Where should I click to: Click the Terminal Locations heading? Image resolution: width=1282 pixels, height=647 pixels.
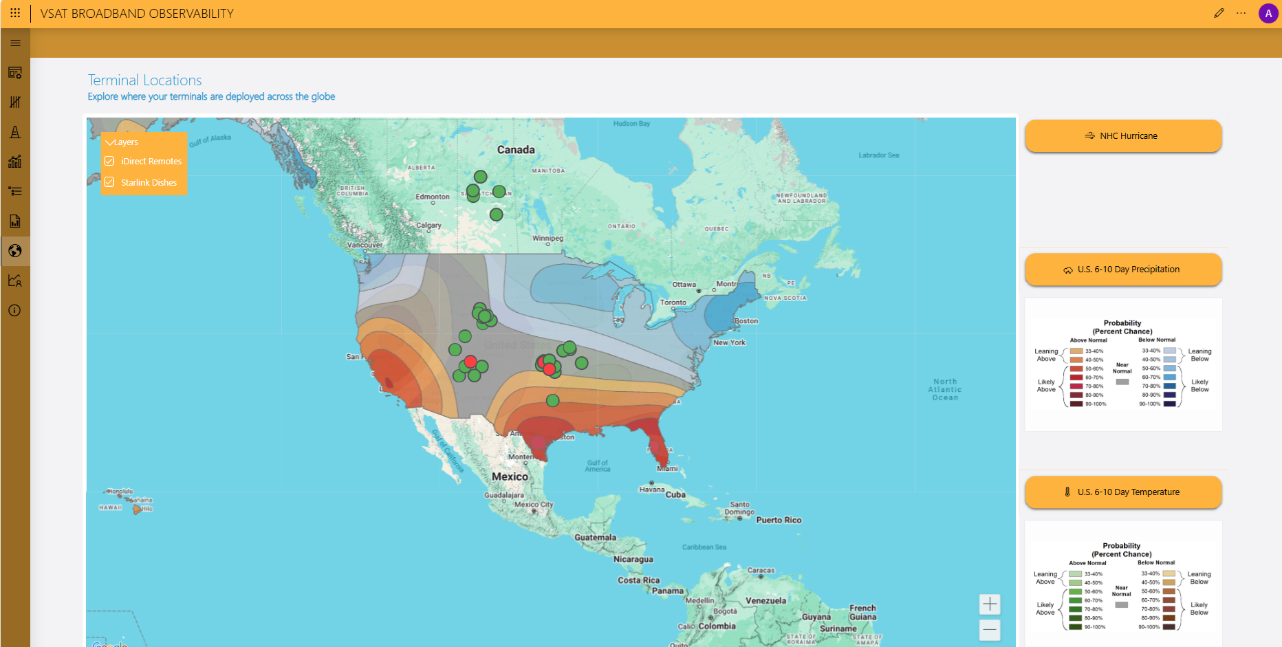point(145,80)
